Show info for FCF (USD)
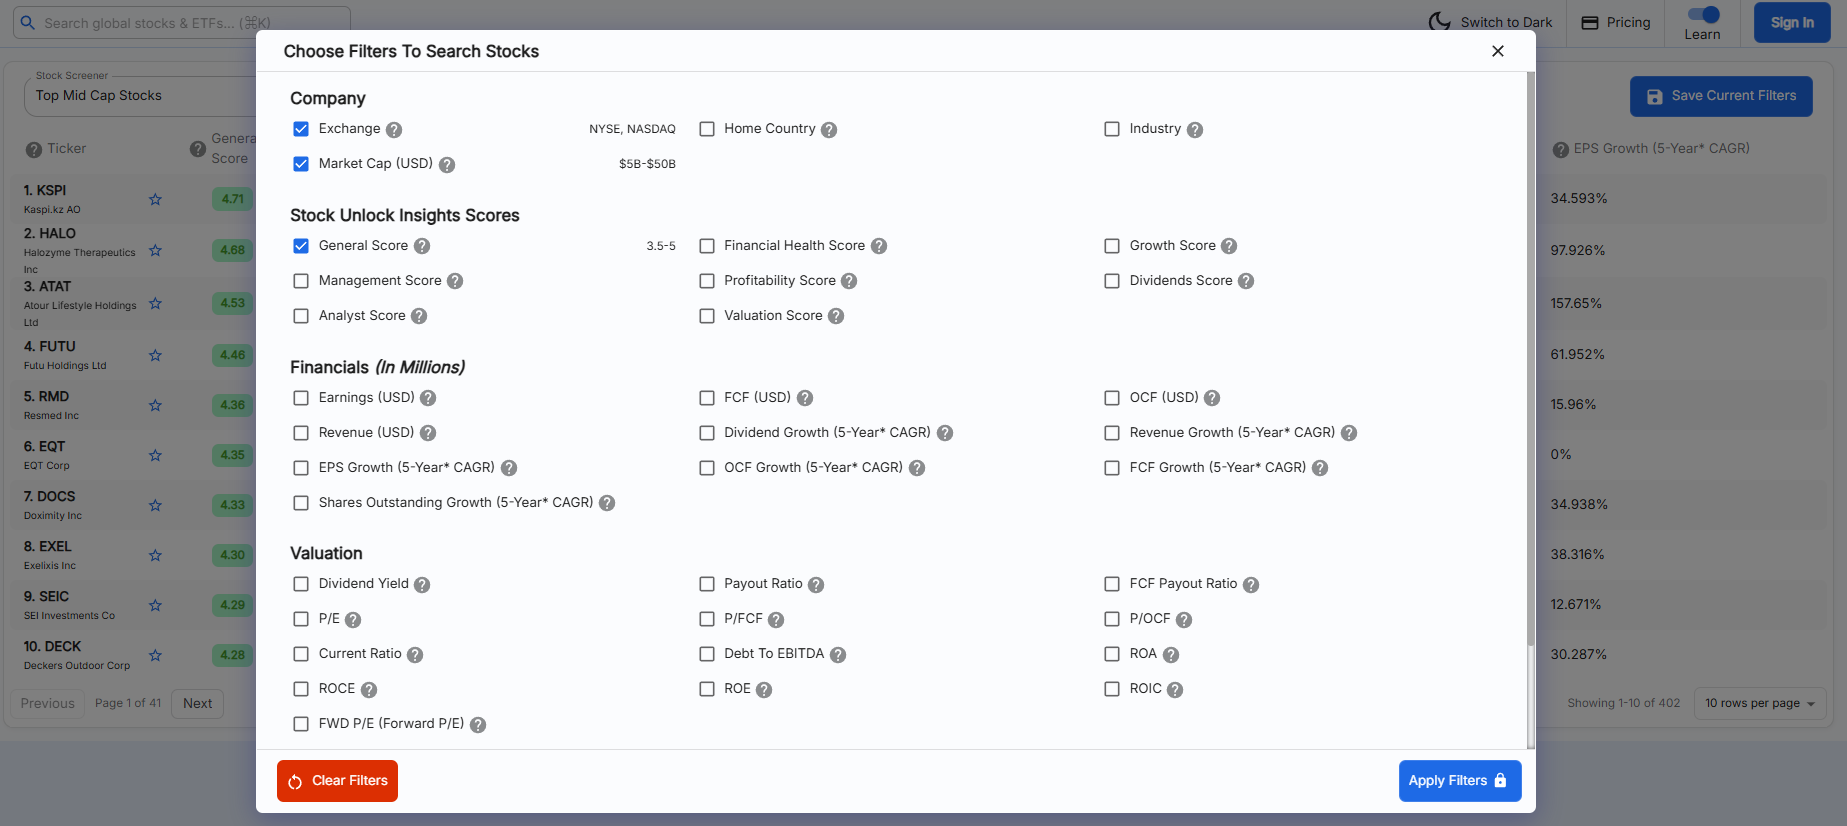 [805, 398]
